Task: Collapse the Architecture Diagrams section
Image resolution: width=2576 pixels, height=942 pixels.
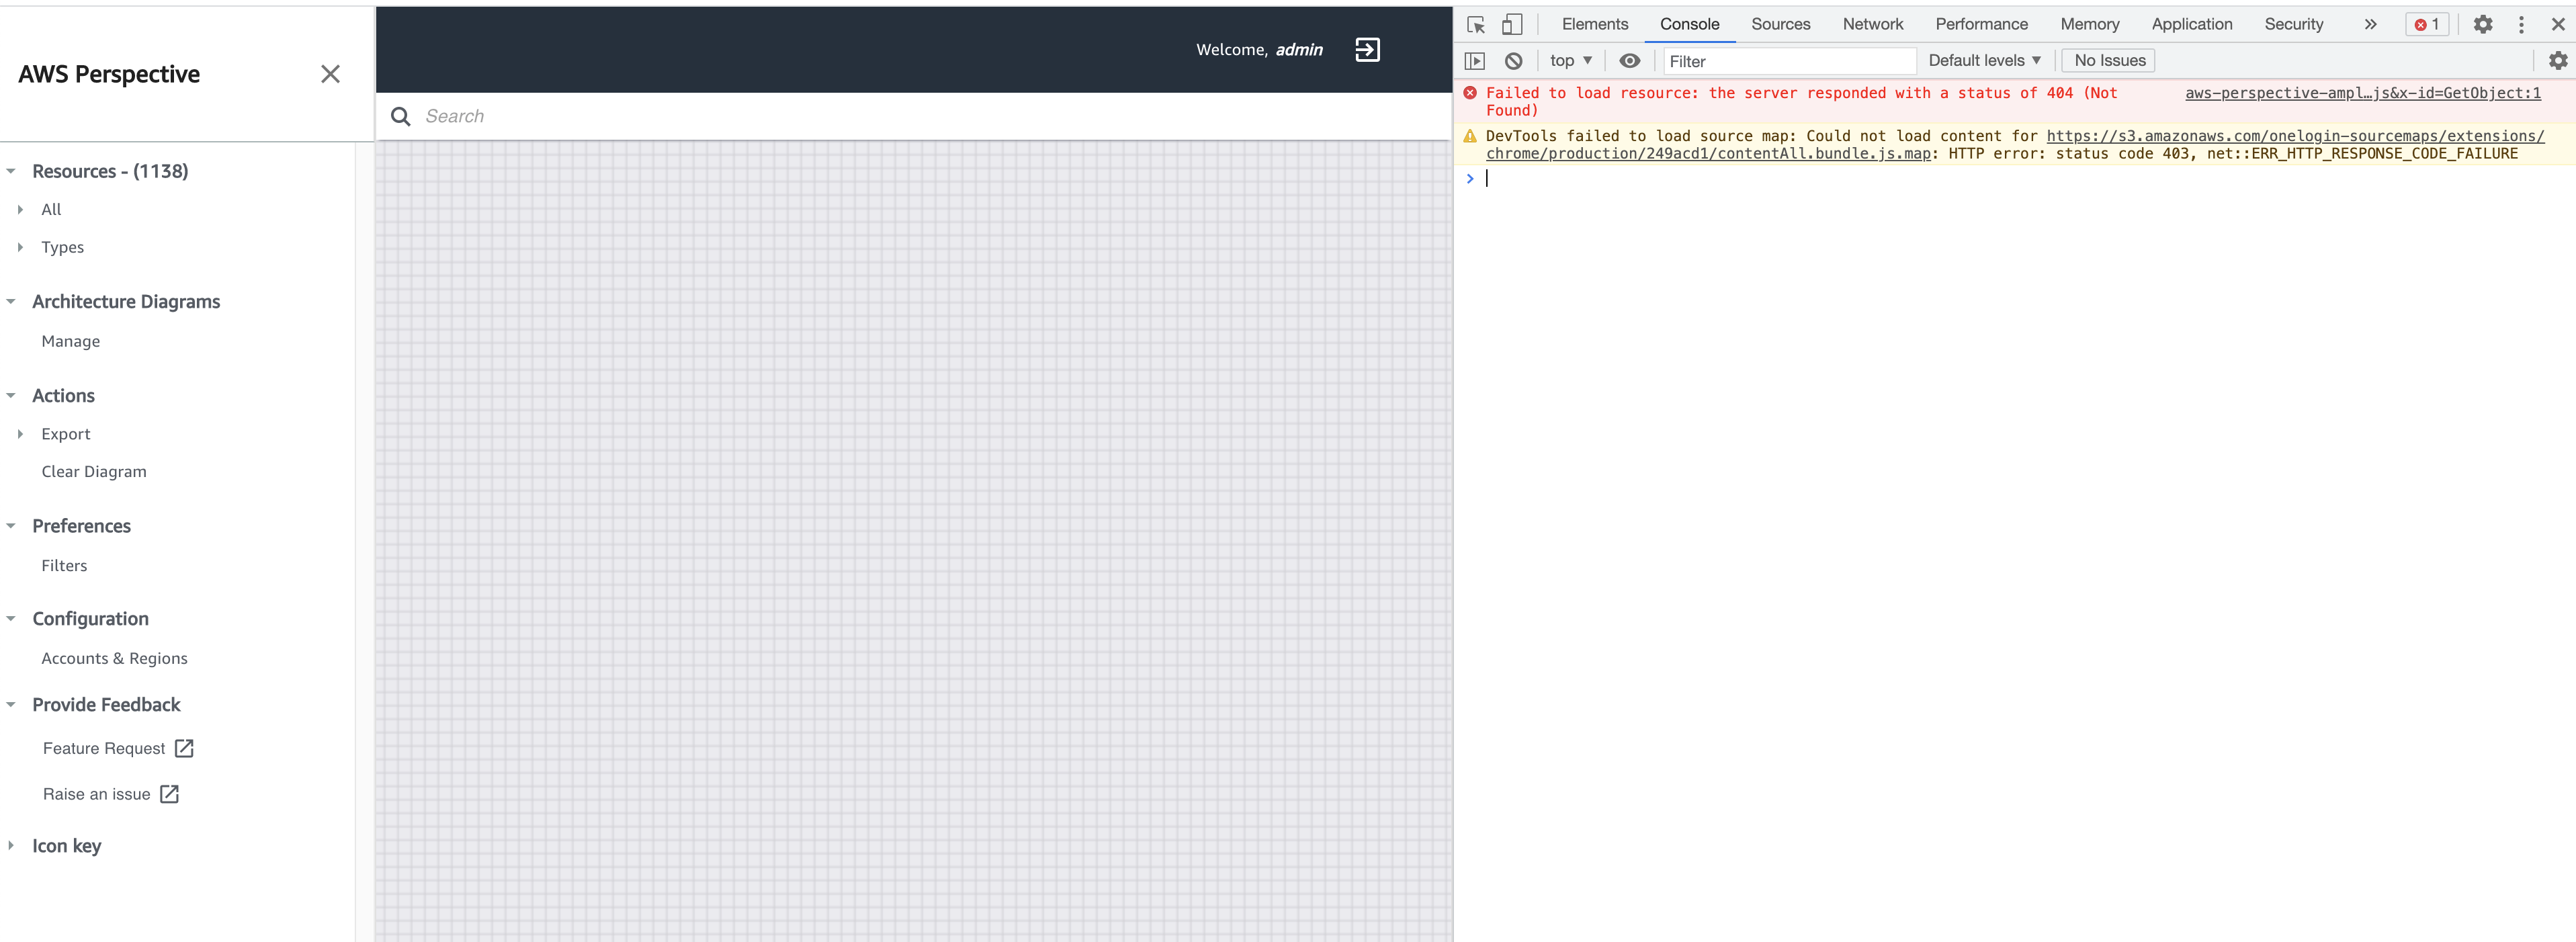Action: pos(10,301)
